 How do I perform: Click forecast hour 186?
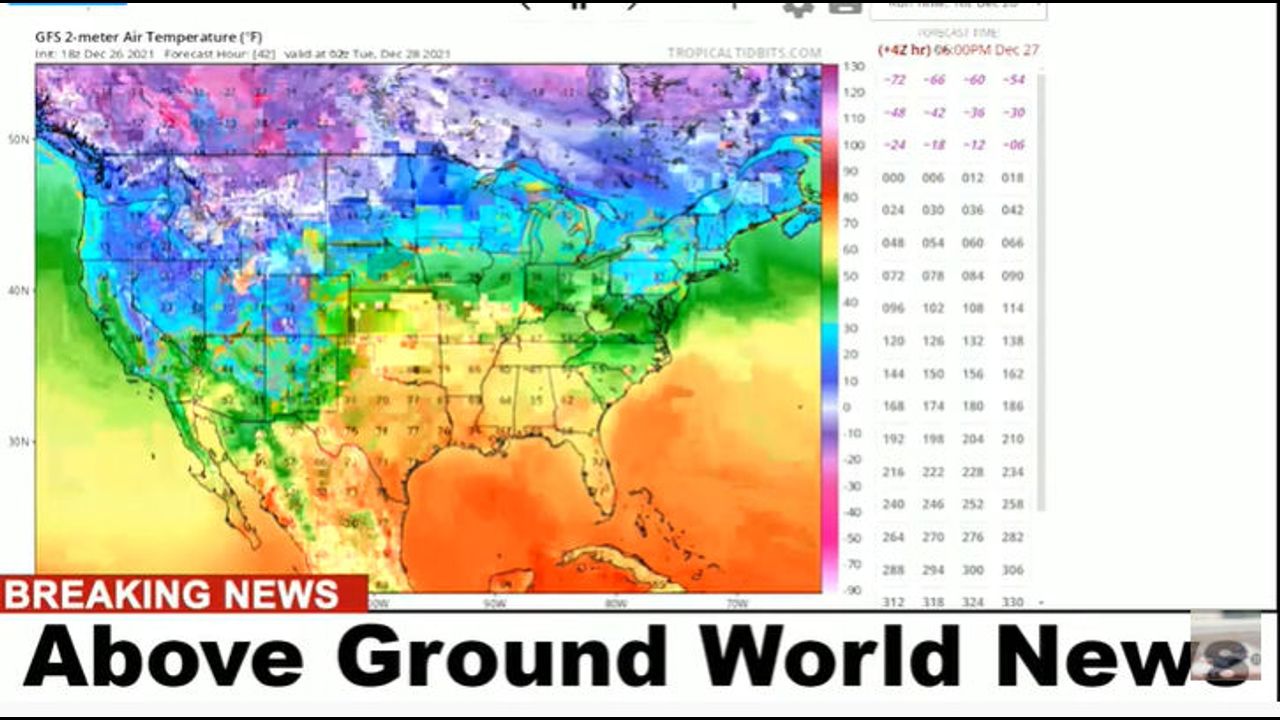[1013, 406]
